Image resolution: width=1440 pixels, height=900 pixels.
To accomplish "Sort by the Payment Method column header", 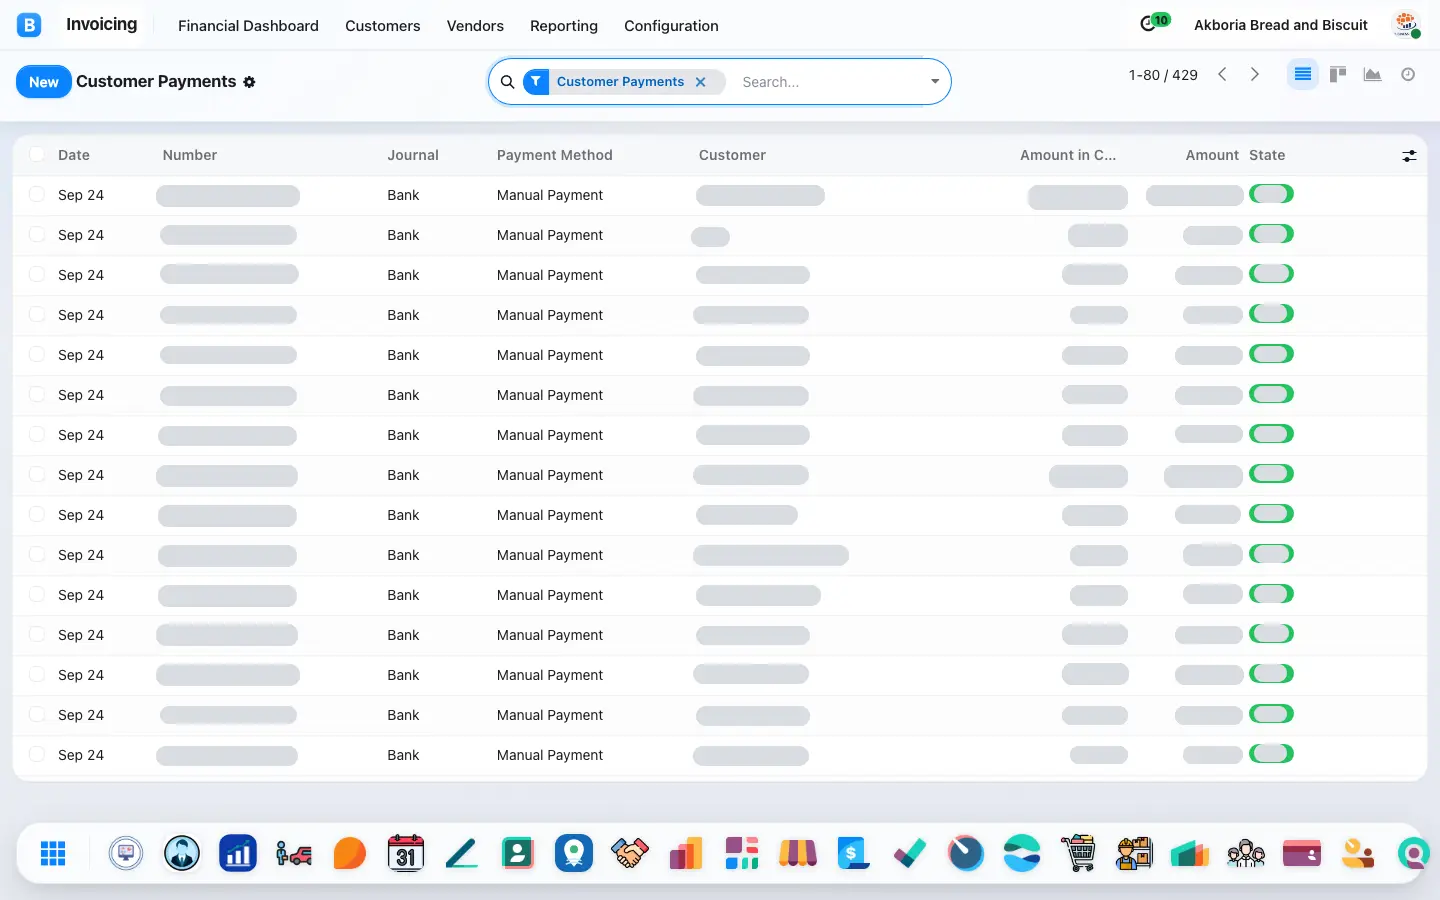I will pos(555,155).
